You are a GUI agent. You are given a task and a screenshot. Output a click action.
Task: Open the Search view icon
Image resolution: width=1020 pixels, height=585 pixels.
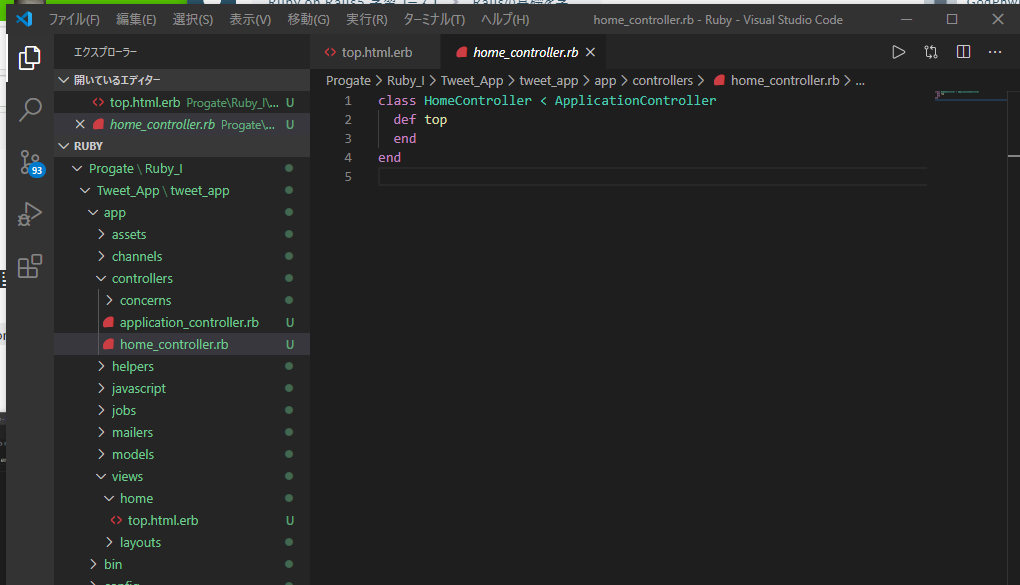coord(30,109)
